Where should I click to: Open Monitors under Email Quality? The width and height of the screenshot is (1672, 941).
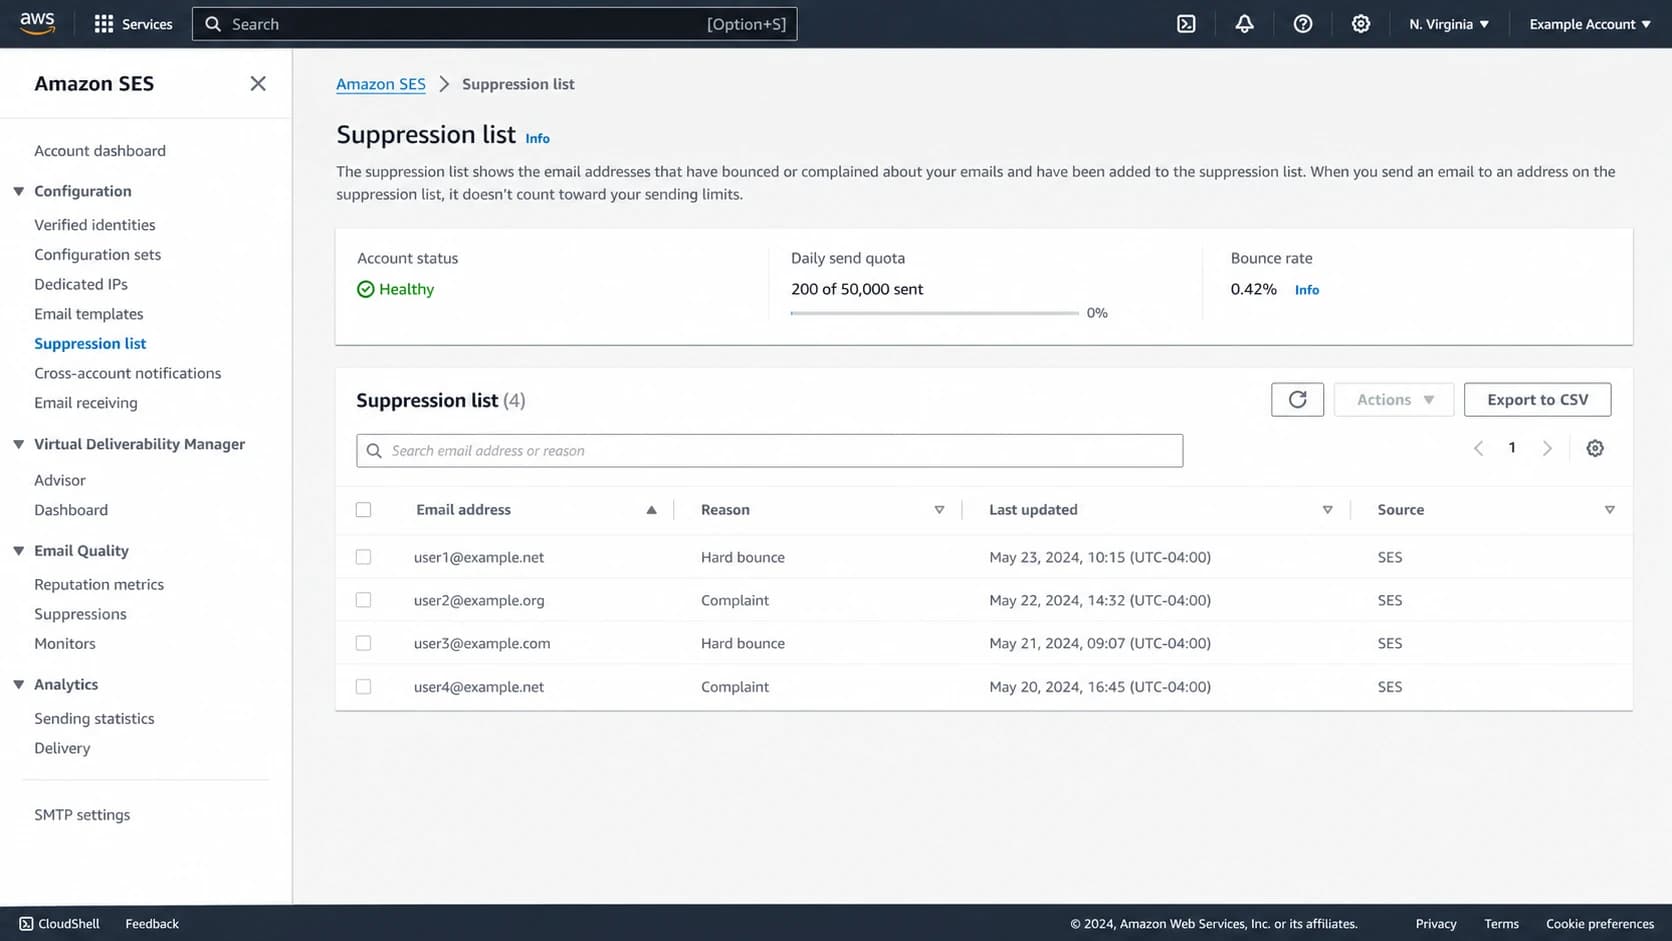click(65, 644)
